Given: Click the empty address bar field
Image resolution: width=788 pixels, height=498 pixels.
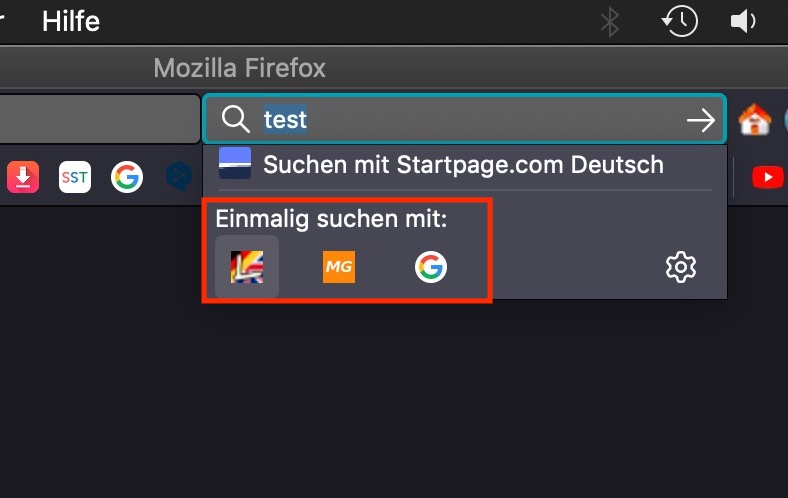Looking at the screenshot, I should pyautogui.click(x=100, y=119).
